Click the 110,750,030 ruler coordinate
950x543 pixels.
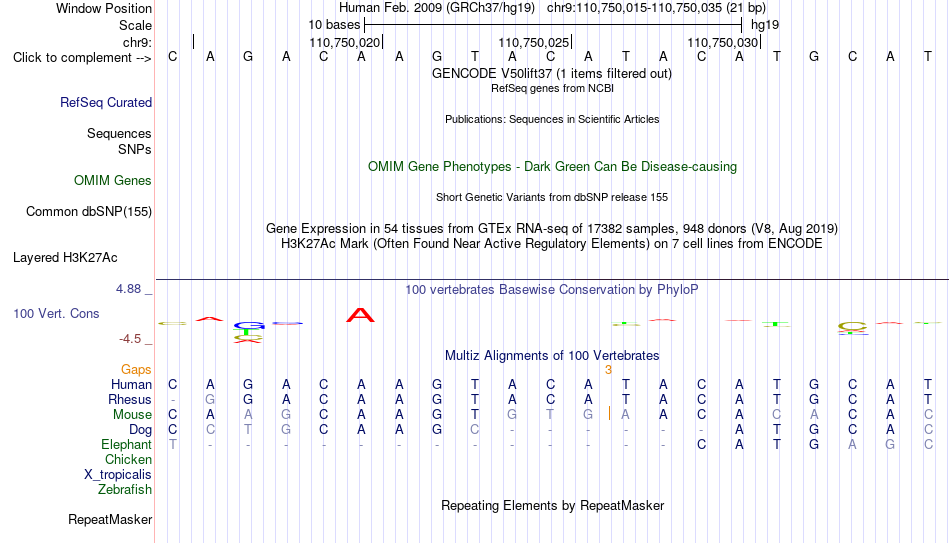723,42
